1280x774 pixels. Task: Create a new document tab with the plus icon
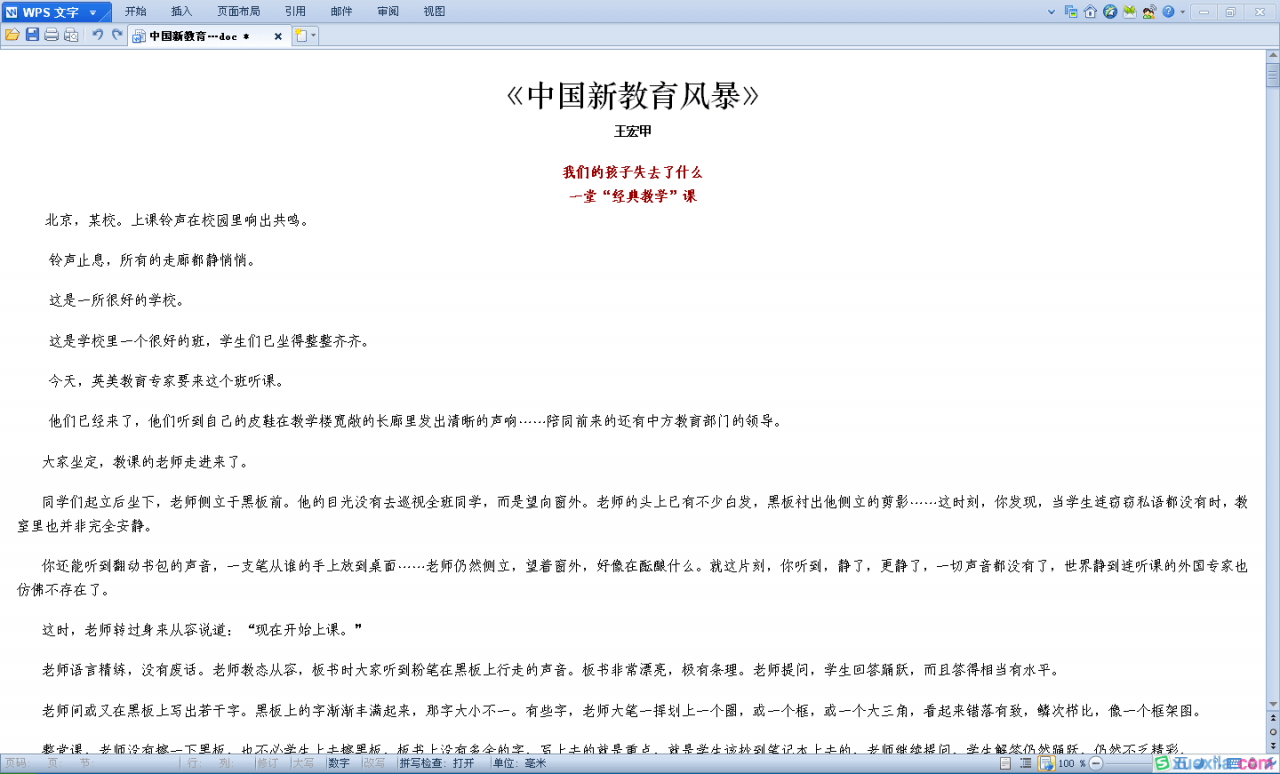(301, 35)
